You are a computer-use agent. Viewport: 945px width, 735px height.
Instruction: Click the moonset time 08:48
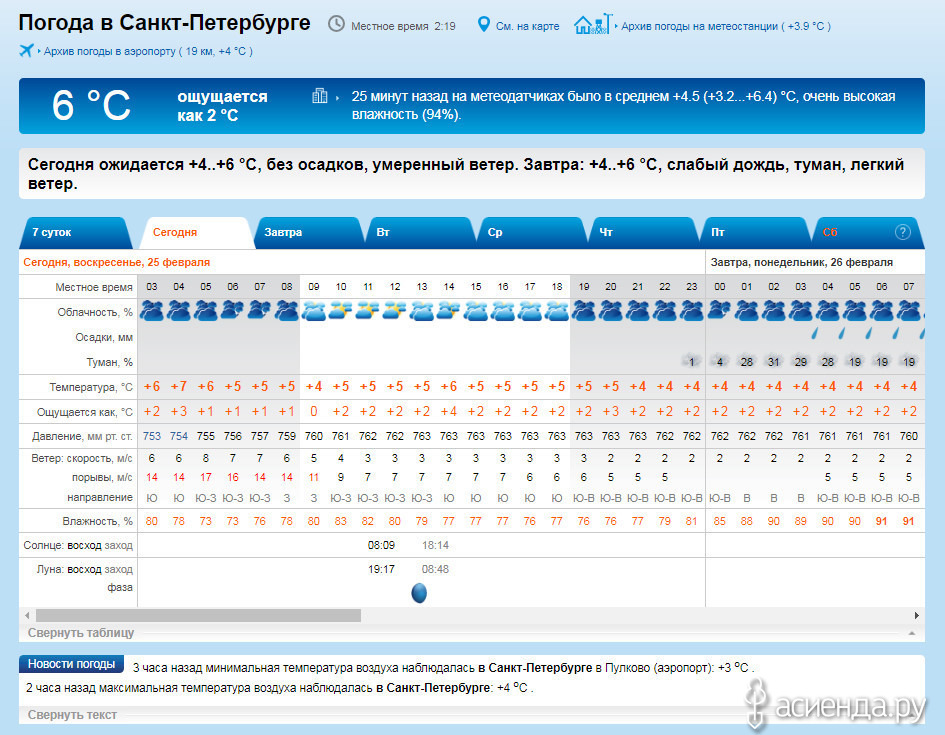point(435,569)
